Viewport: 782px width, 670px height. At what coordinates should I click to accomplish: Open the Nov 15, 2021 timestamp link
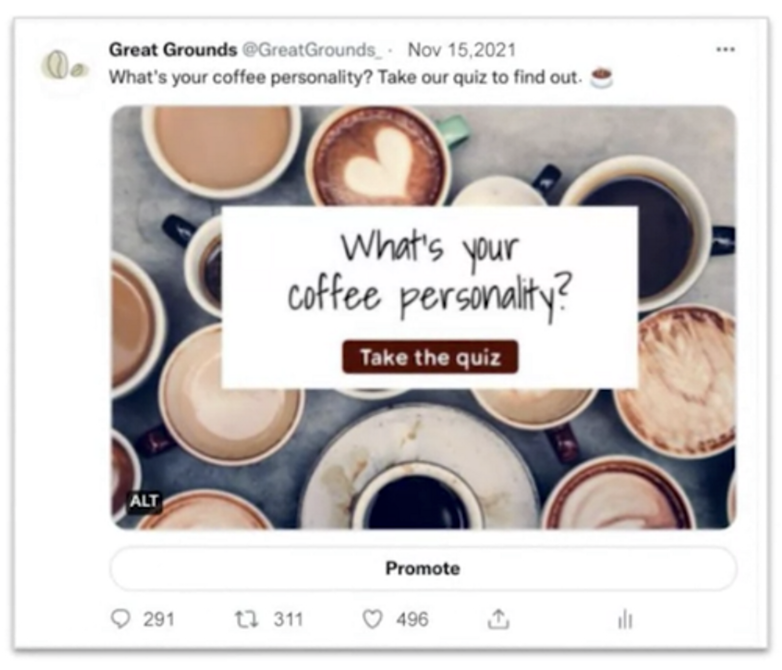(461, 50)
